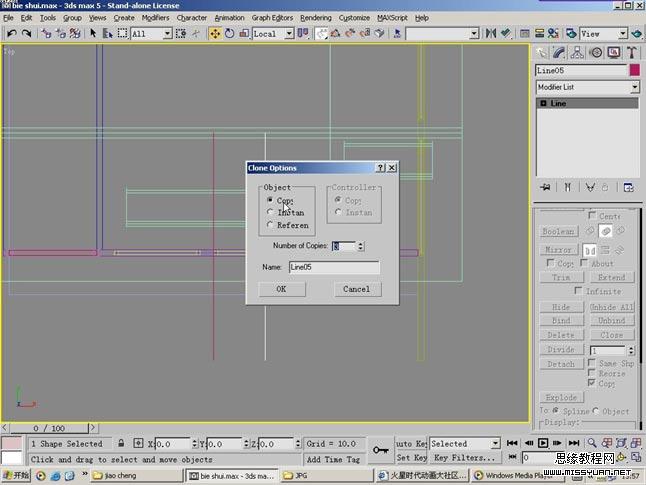Activate the Select and Scale tool
646x485 pixels.
tap(244, 33)
